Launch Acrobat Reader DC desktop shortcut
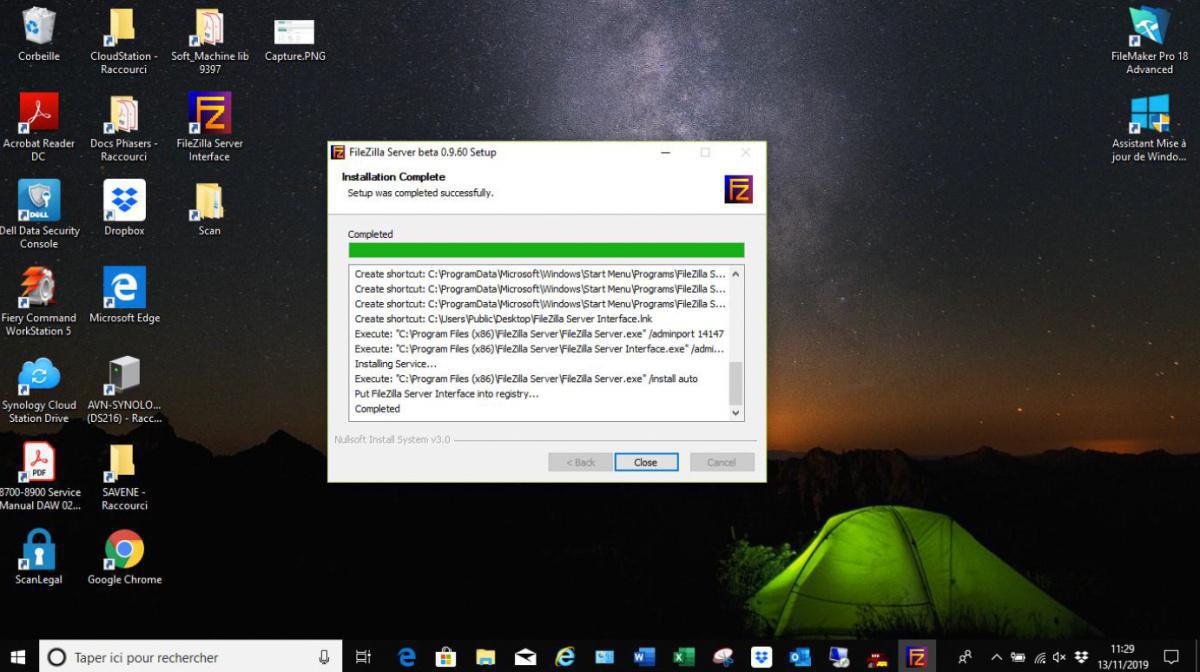Screen dimensions: 1200x672 [x=38, y=127]
